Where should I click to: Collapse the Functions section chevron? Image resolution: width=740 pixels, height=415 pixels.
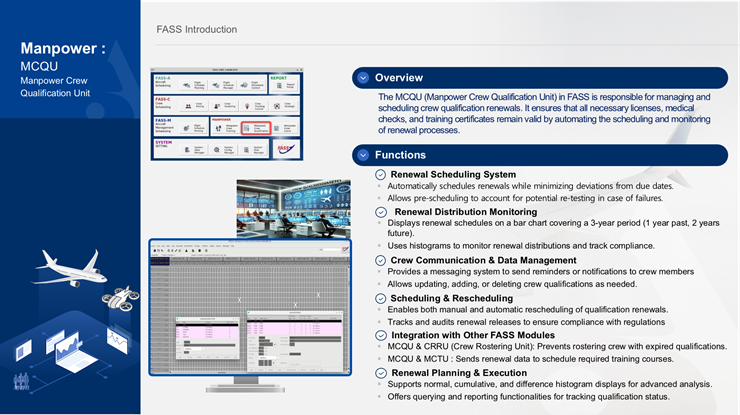(362, 155)
